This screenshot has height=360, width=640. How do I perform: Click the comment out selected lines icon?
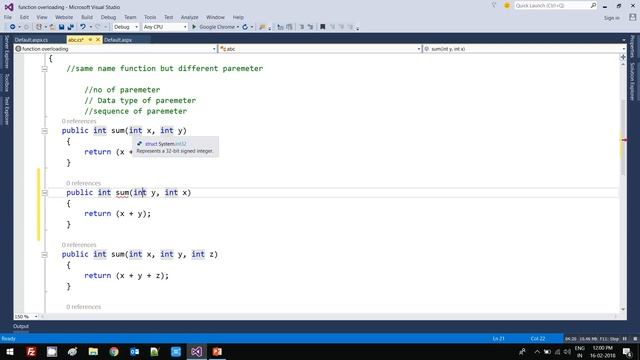302,27
